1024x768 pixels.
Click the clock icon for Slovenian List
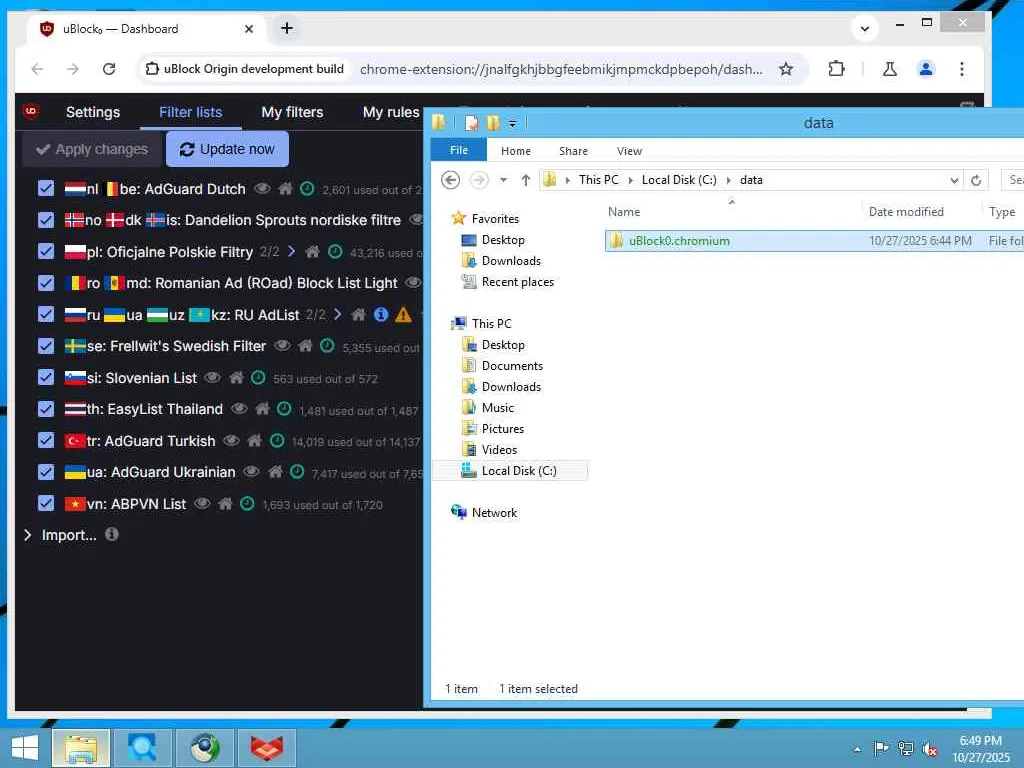tap(259, 377)
